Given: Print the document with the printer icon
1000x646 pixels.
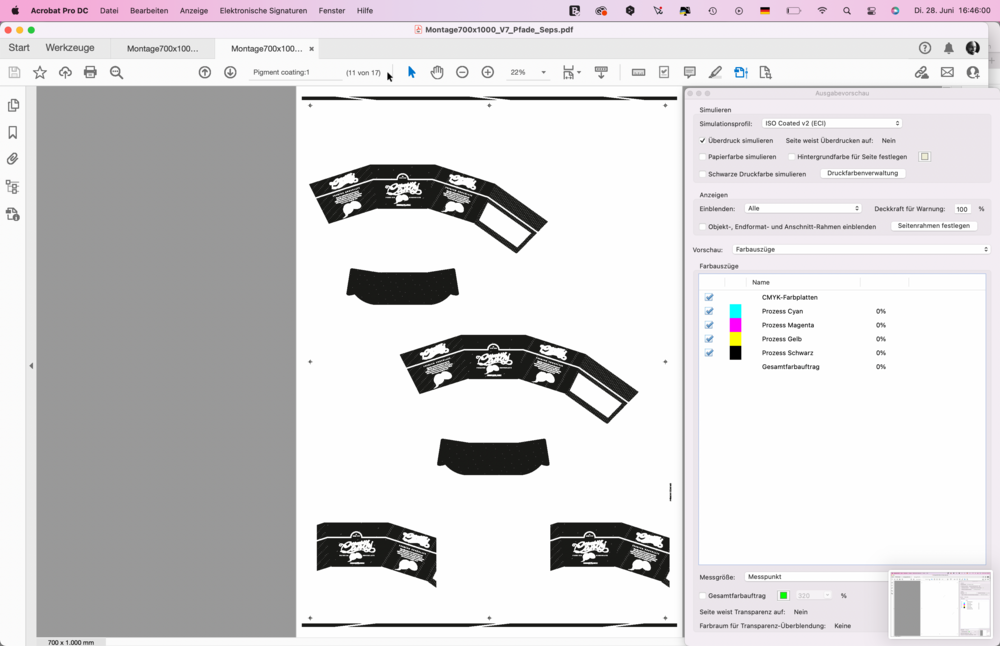Looking at the screenshot, I should click(x=91, y=73).
